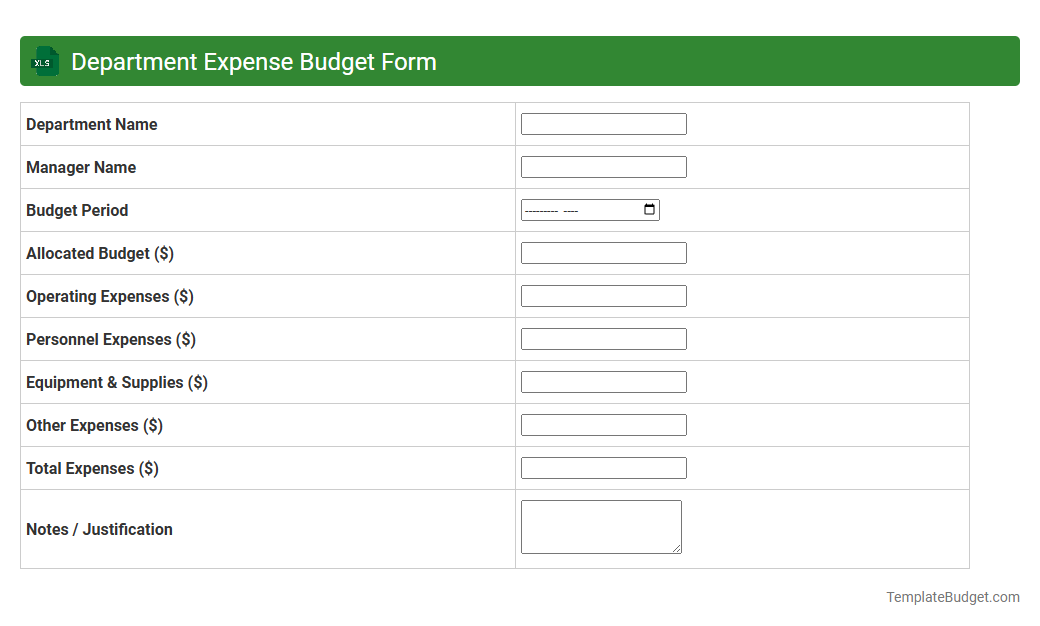1040x626 pixels.
Task: Open the calendar picker for Budget Period
Action: (650, 210)
